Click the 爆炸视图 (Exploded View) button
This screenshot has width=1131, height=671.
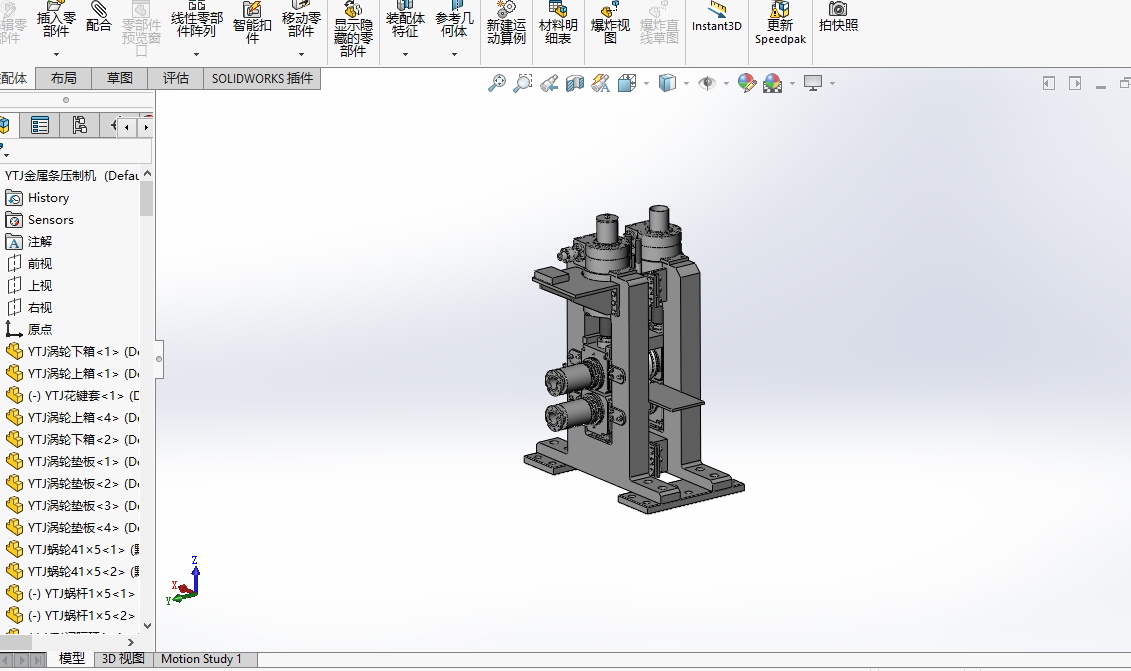(x=610, y=25)
